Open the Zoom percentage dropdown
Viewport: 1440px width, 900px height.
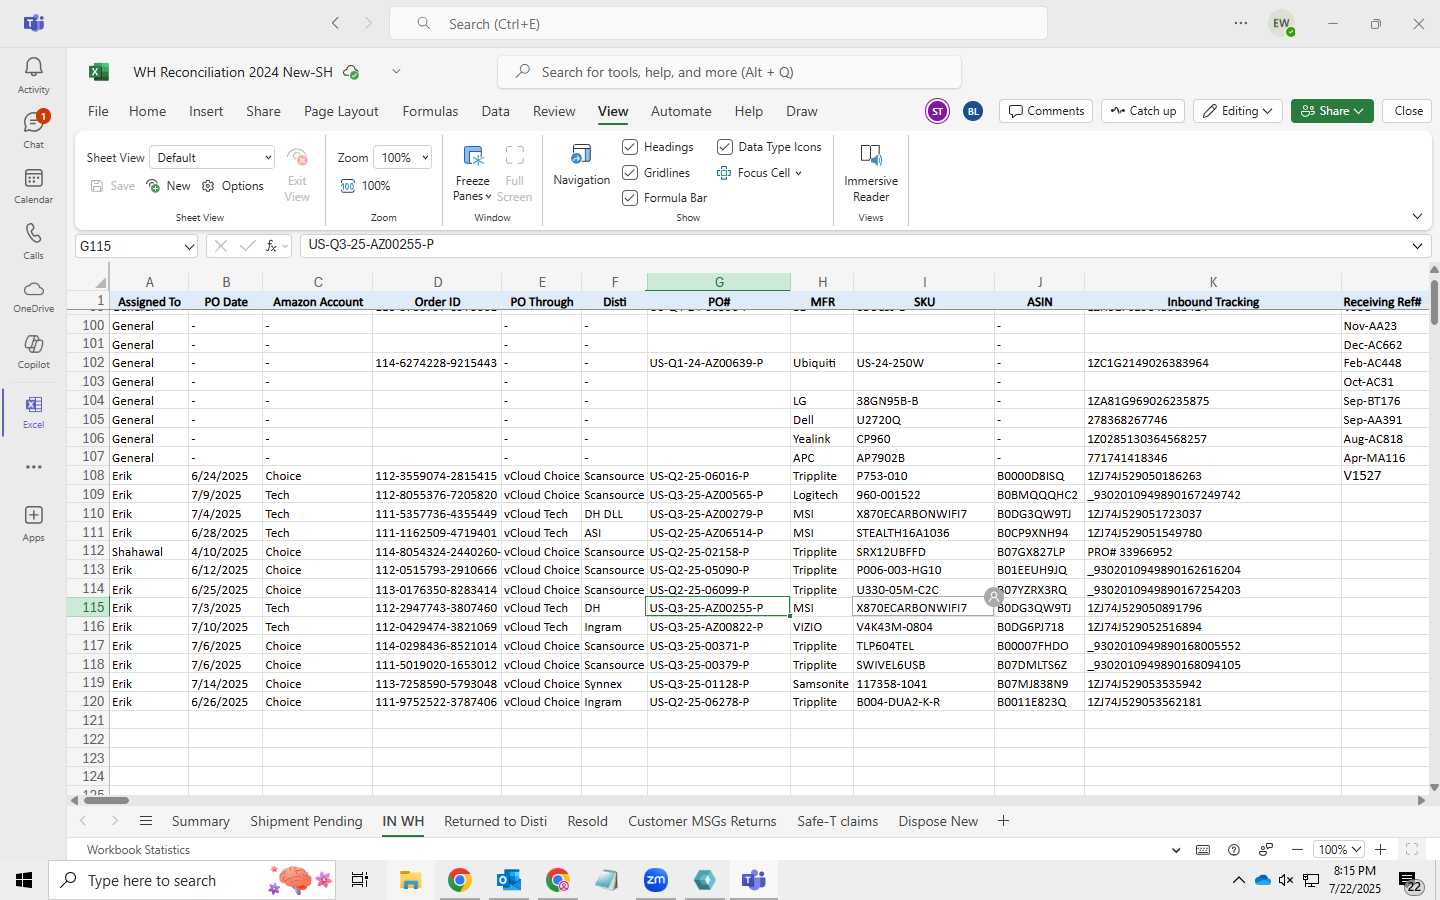pos(402,158)
